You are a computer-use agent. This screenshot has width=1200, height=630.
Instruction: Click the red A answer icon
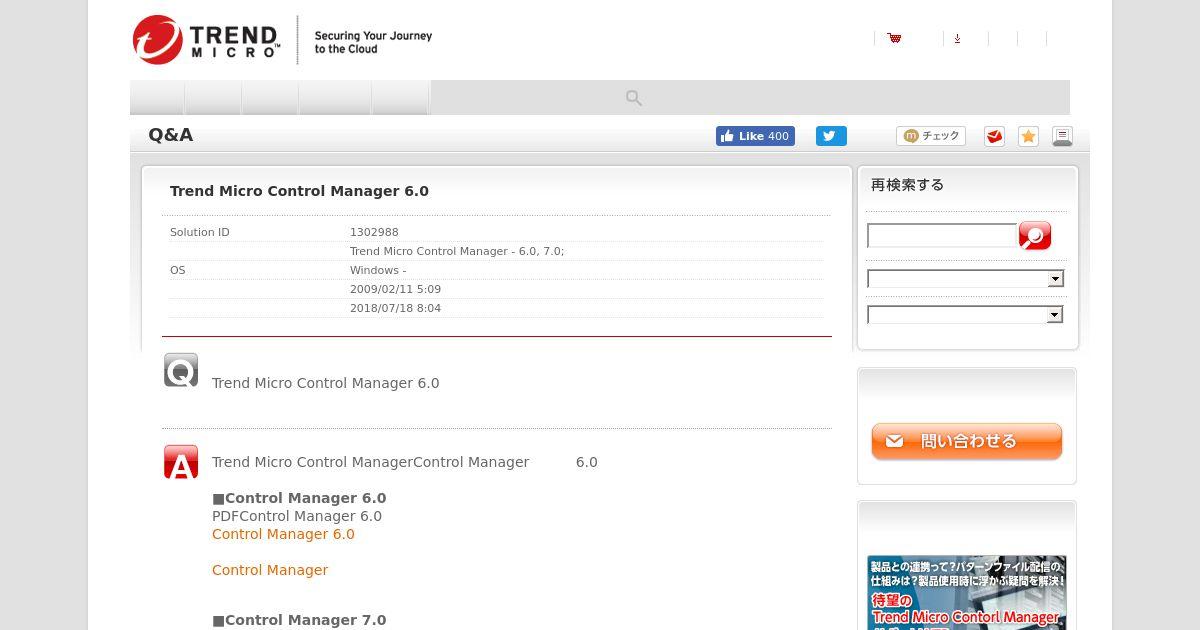(x=181, y=462)
